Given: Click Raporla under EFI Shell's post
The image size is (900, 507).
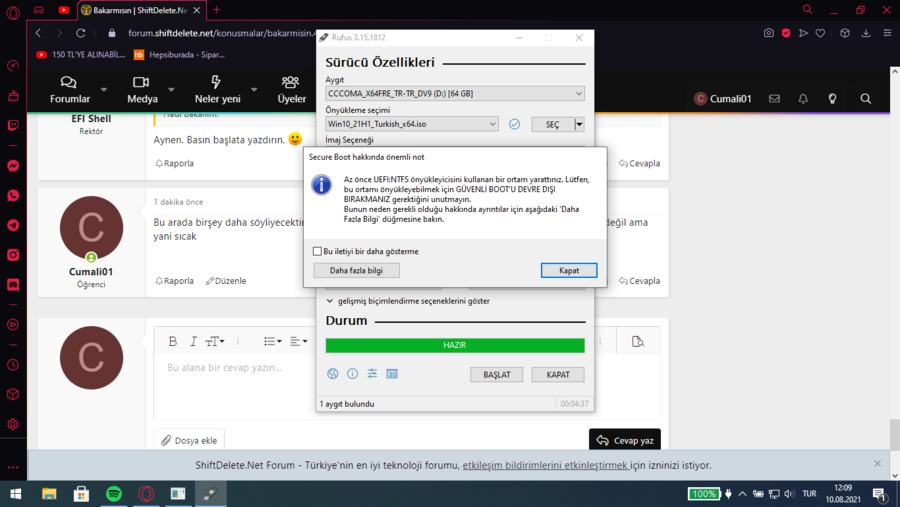Looking at the screenshot, I should coord(174,164).
